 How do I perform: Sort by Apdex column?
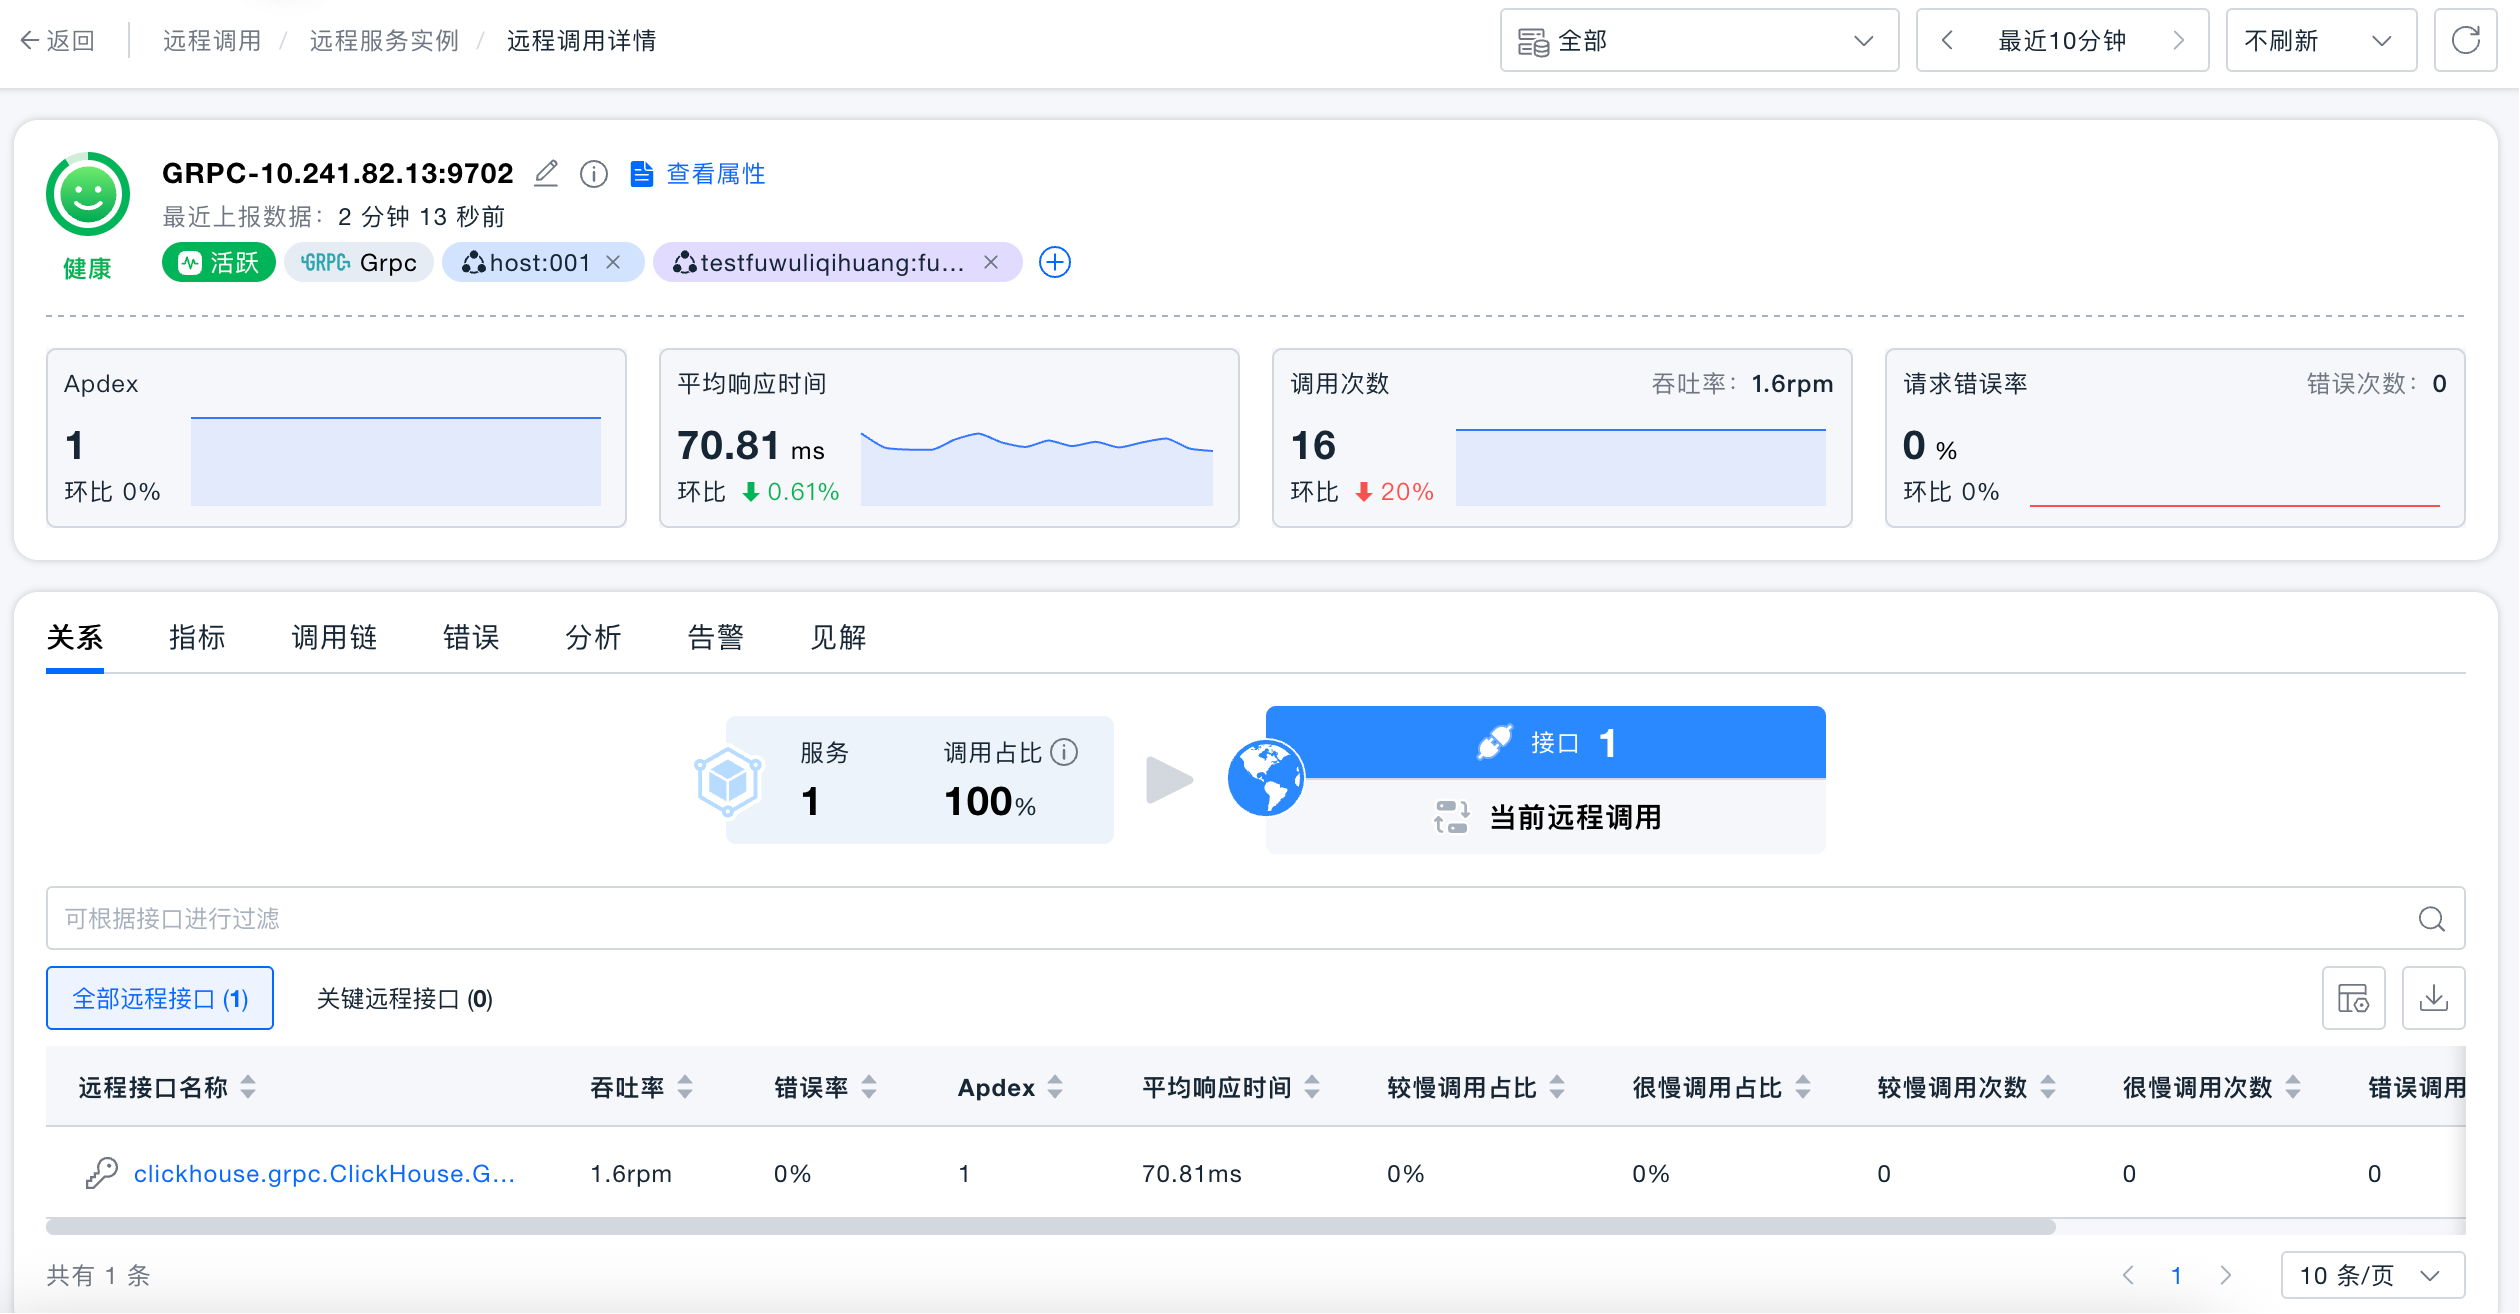1055,1087
